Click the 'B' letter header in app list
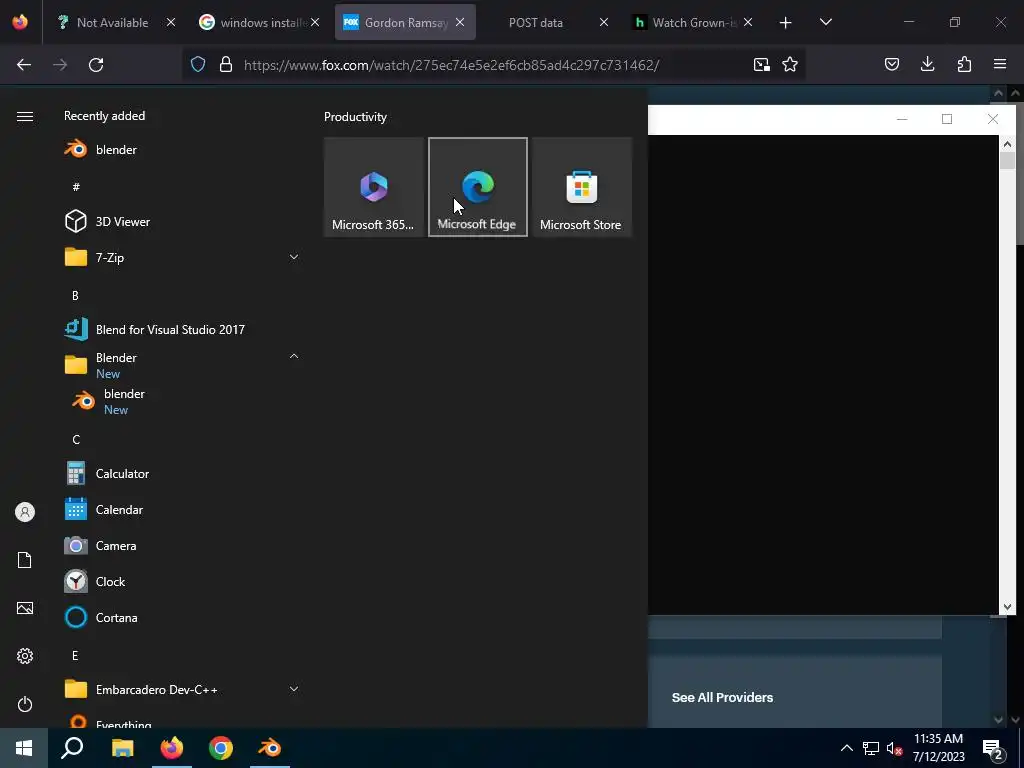 point(75,295)
